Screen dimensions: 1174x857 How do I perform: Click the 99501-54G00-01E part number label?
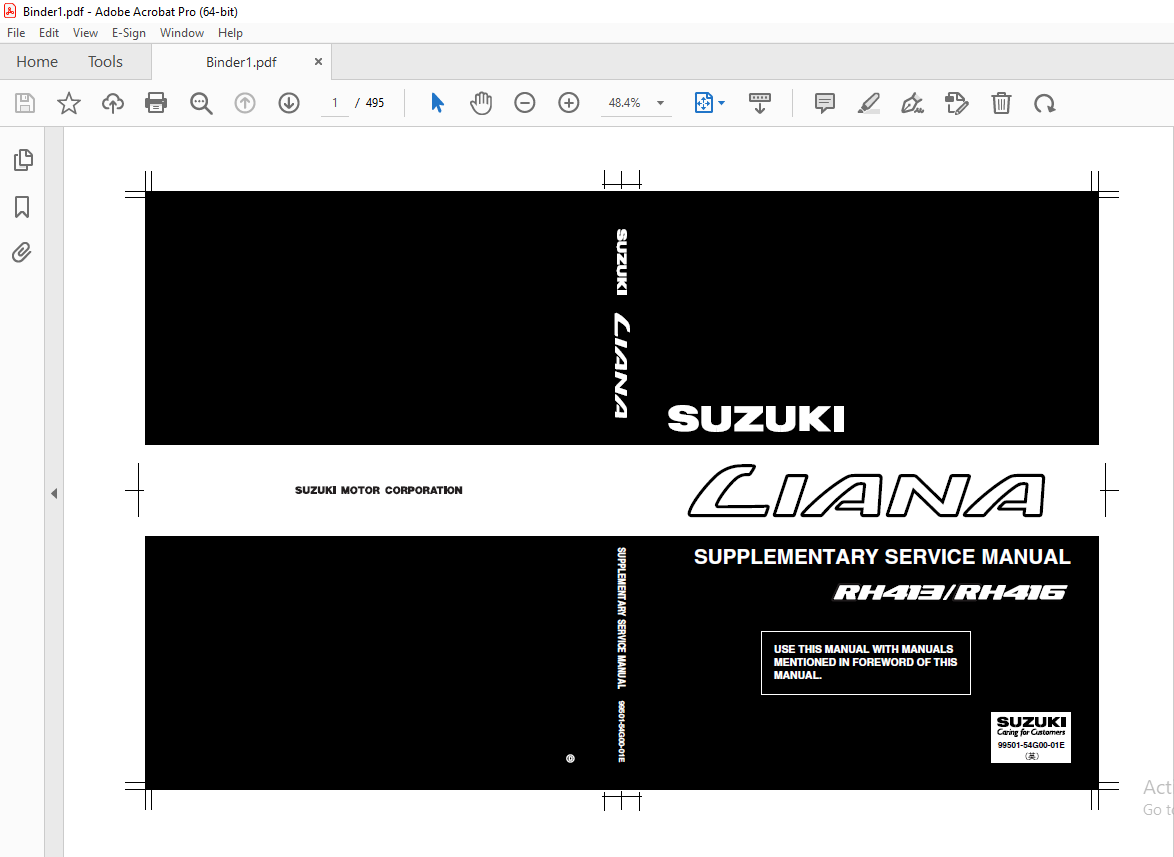1031,745
